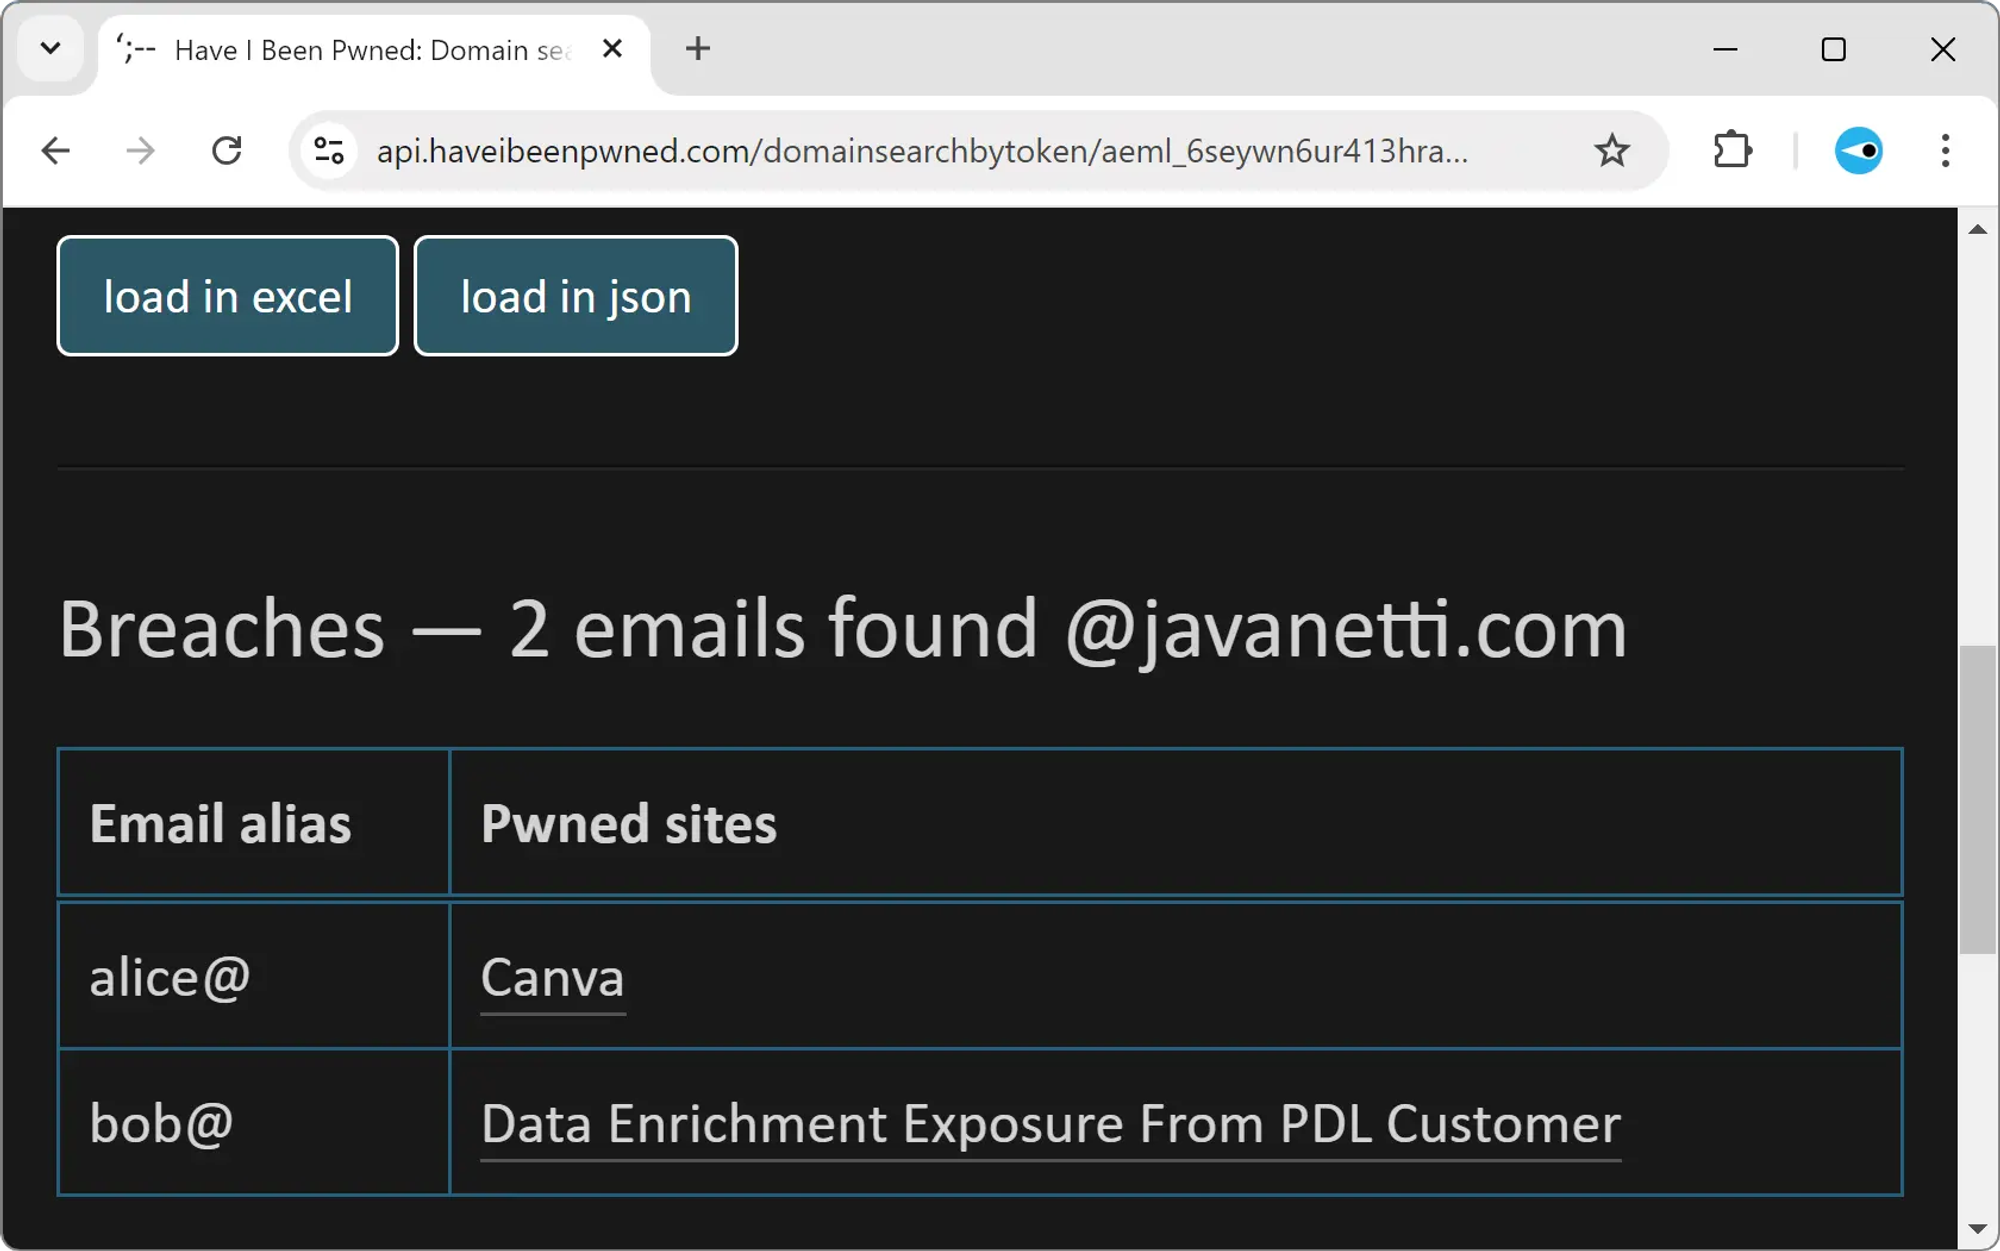Click the bob@ email alias cell

254,1122
